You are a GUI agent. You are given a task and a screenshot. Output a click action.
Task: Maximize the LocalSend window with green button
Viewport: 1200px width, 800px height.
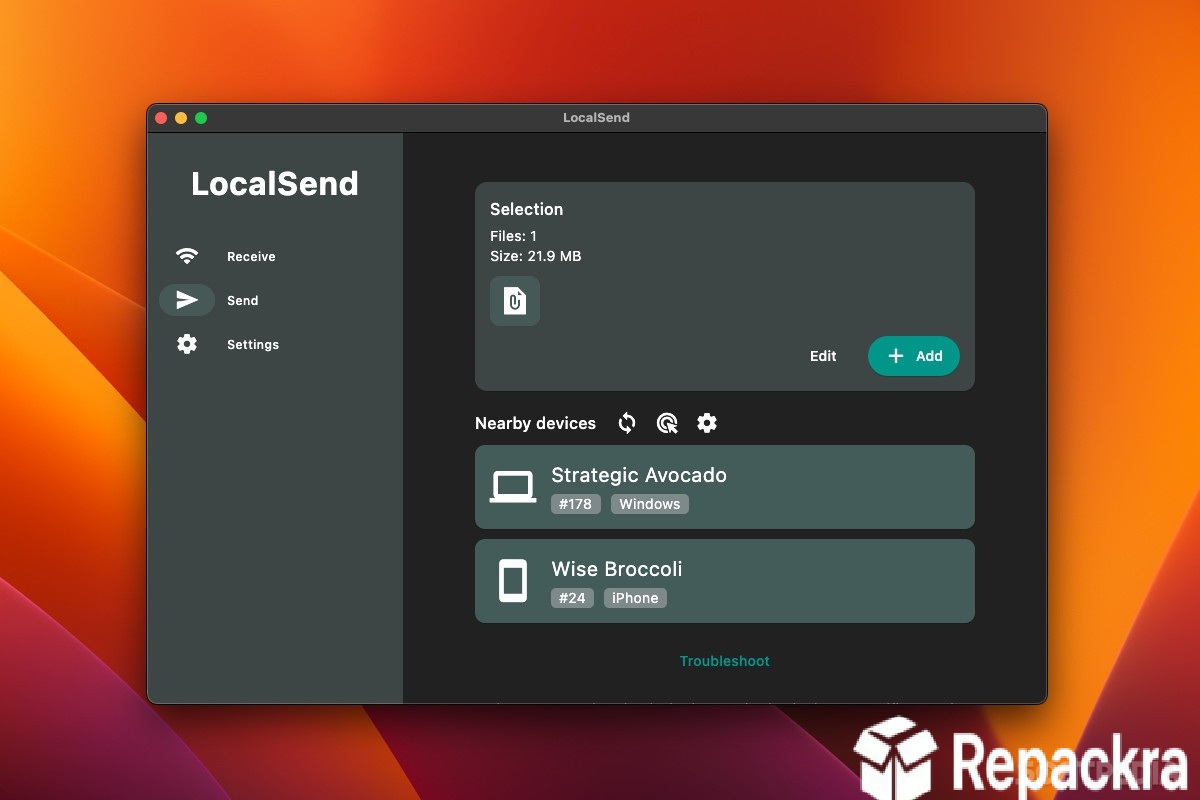[201, 118]
